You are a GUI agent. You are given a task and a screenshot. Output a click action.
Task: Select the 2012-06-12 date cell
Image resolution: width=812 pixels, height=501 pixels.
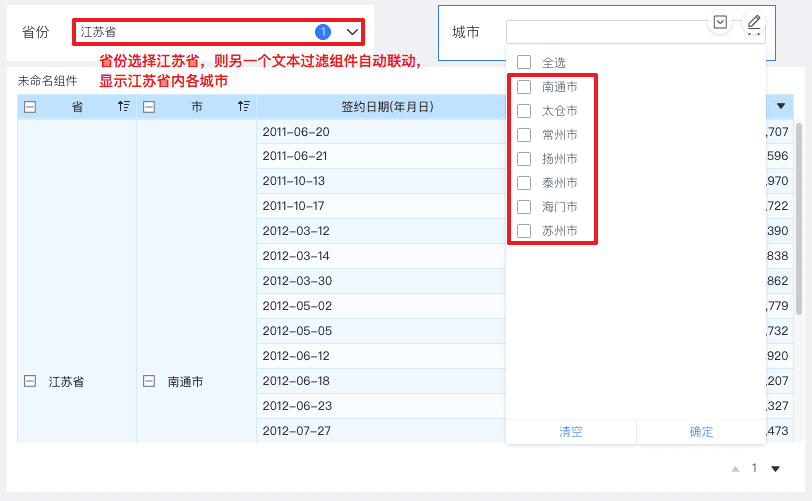381,356
